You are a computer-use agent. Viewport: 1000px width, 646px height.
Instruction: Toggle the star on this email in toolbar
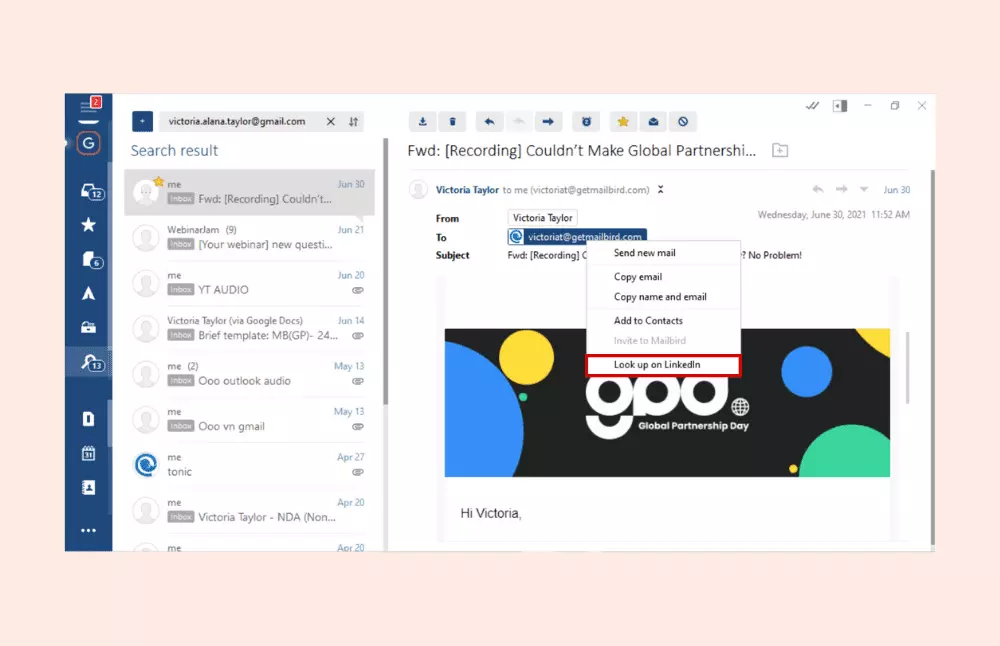tap(623, 121)
